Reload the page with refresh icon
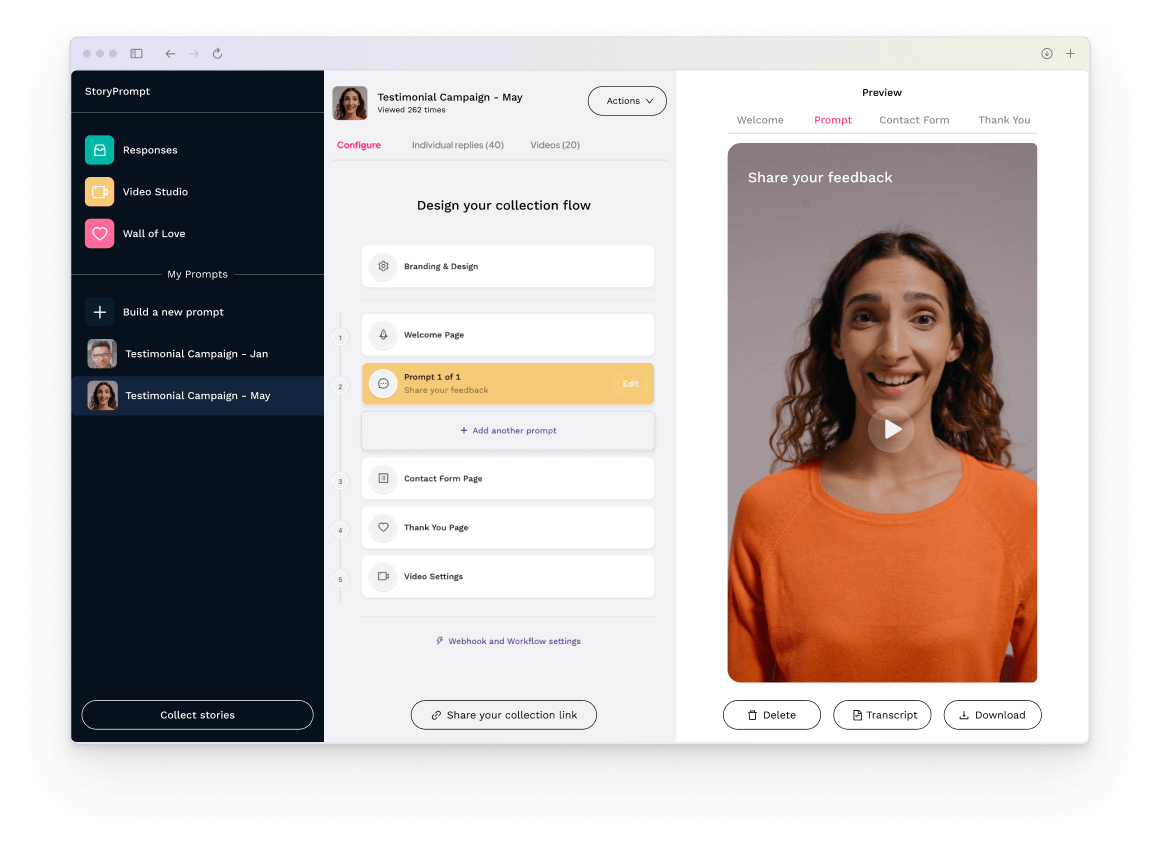The width and height of the screenshot is (1160, 848). click(x=218, y=53)
